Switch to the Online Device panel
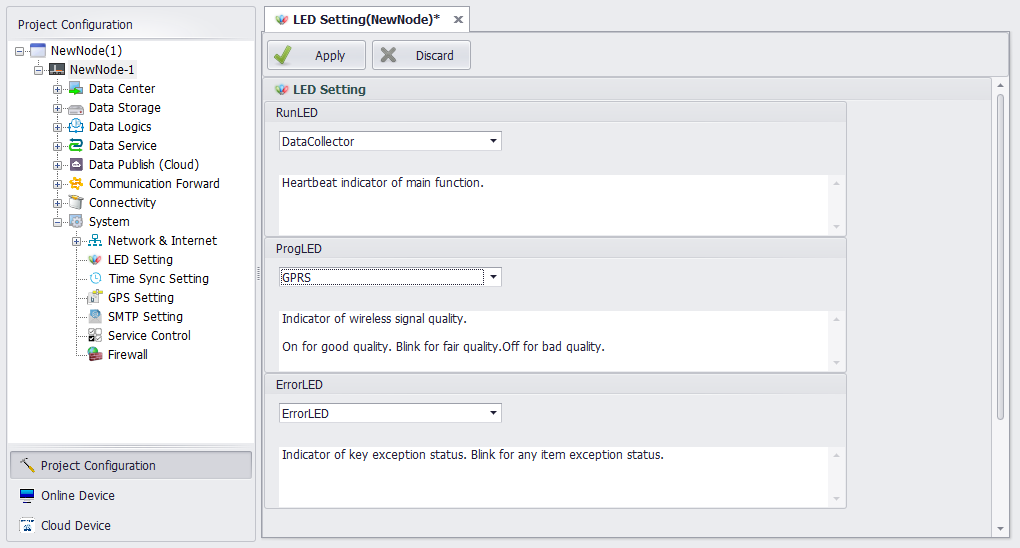1020x548 pixels. pyautogui.click(x=78, y=496)
